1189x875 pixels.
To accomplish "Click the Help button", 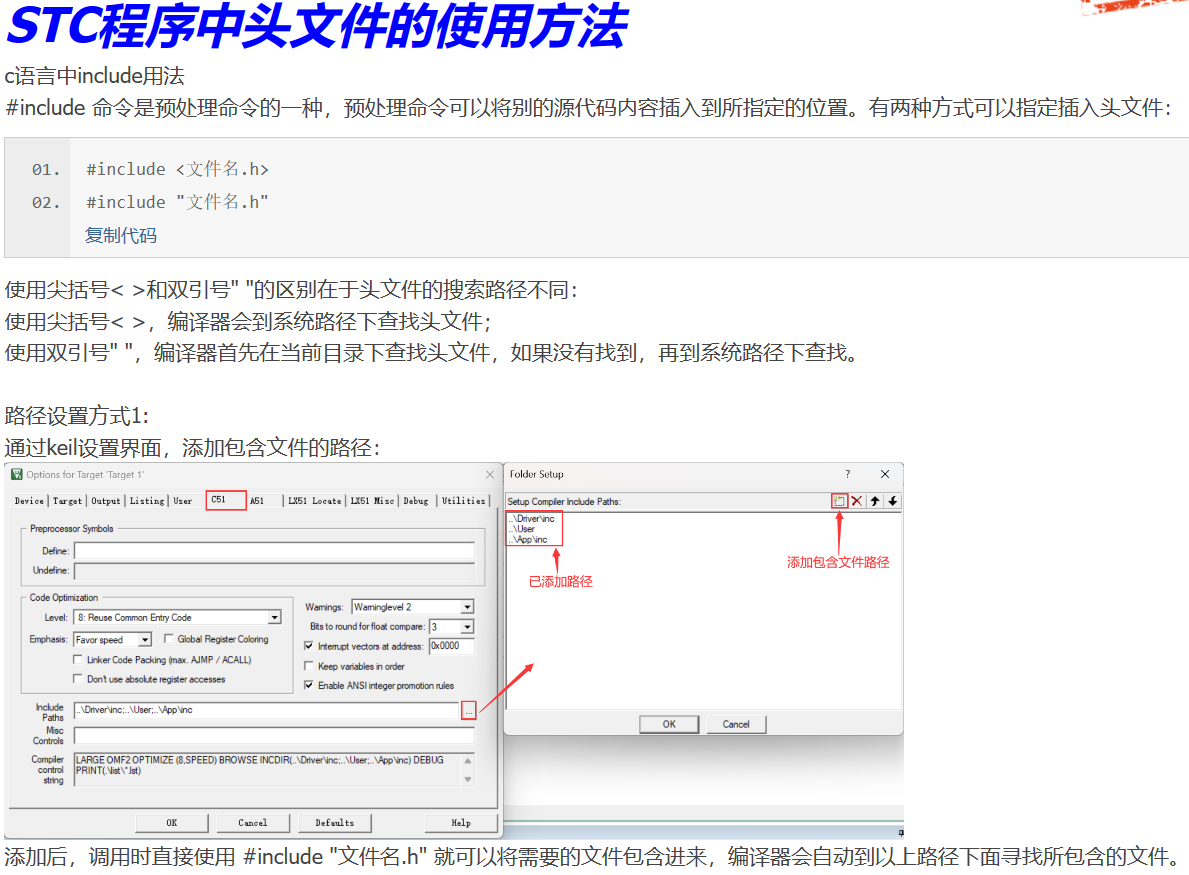I will pyautogui.click(x=461, y=823).
